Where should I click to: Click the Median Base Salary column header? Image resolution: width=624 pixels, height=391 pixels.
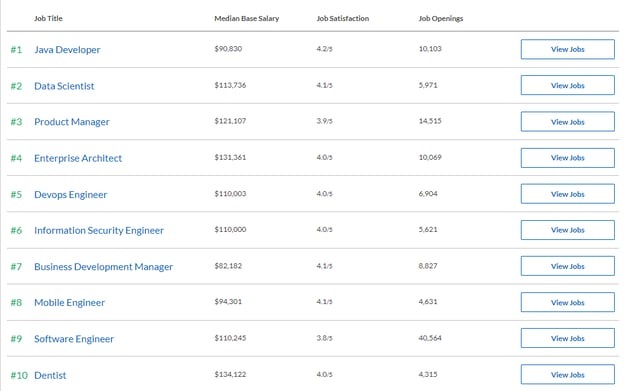click(247, 18)
